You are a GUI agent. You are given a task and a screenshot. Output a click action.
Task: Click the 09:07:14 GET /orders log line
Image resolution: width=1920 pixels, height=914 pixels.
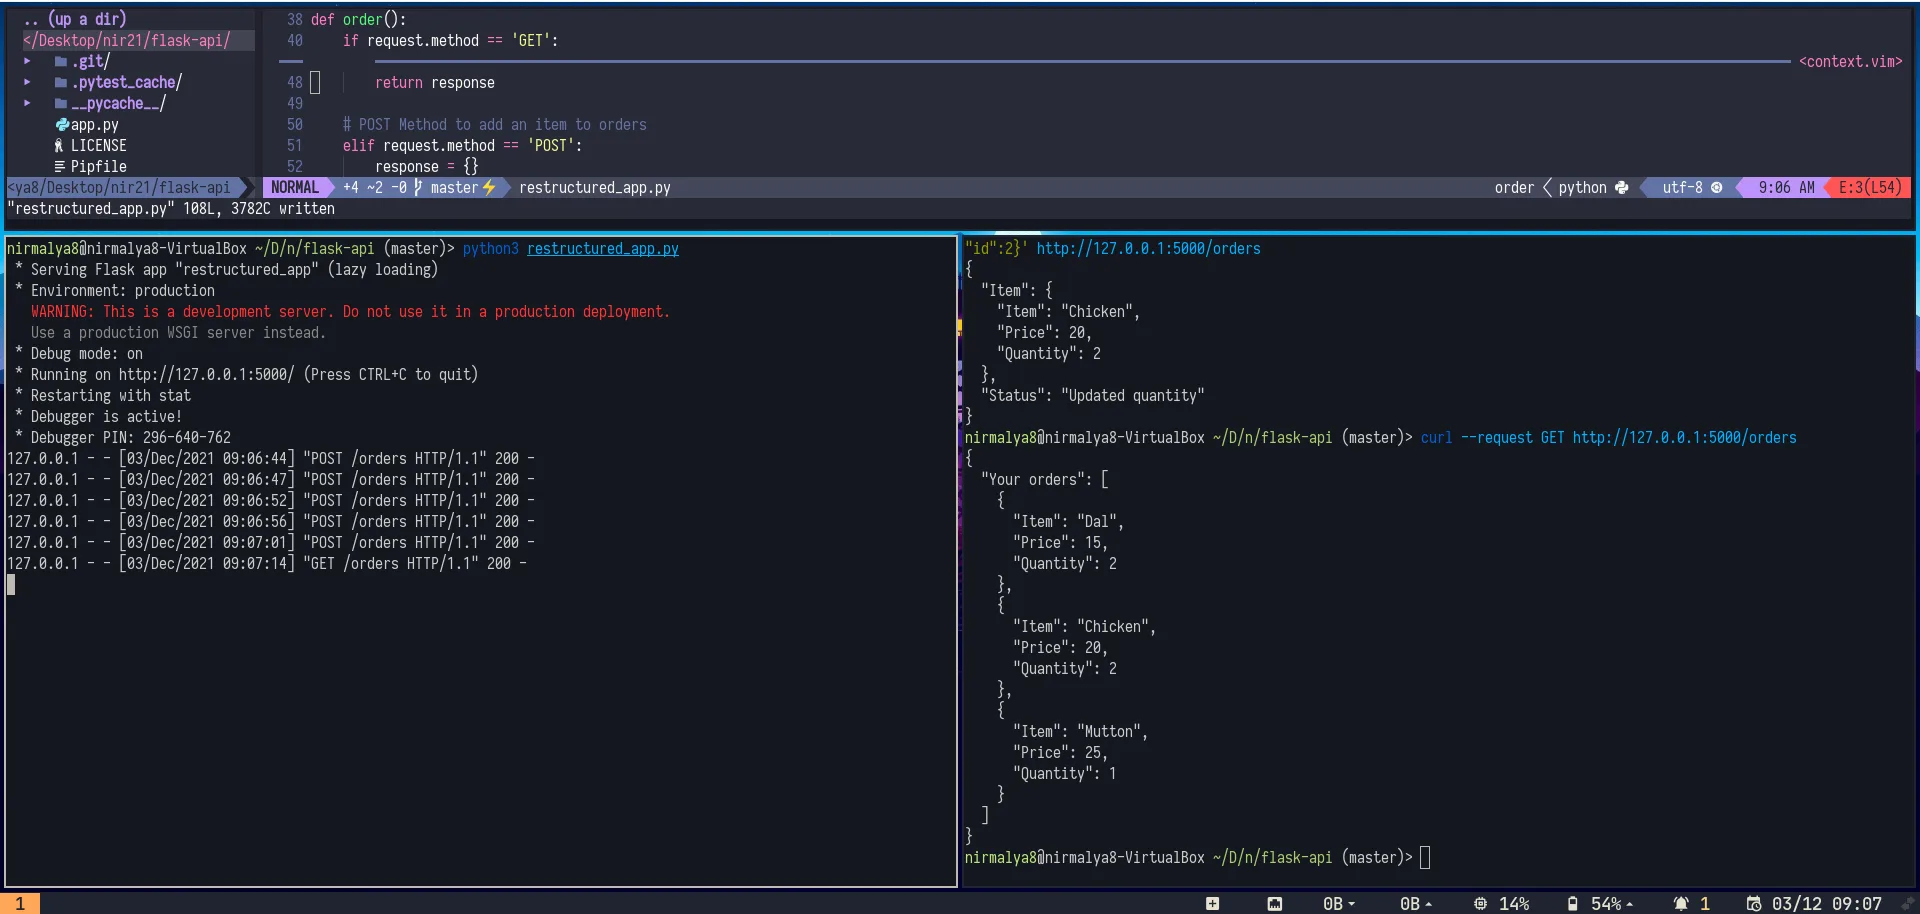[267, 563]
